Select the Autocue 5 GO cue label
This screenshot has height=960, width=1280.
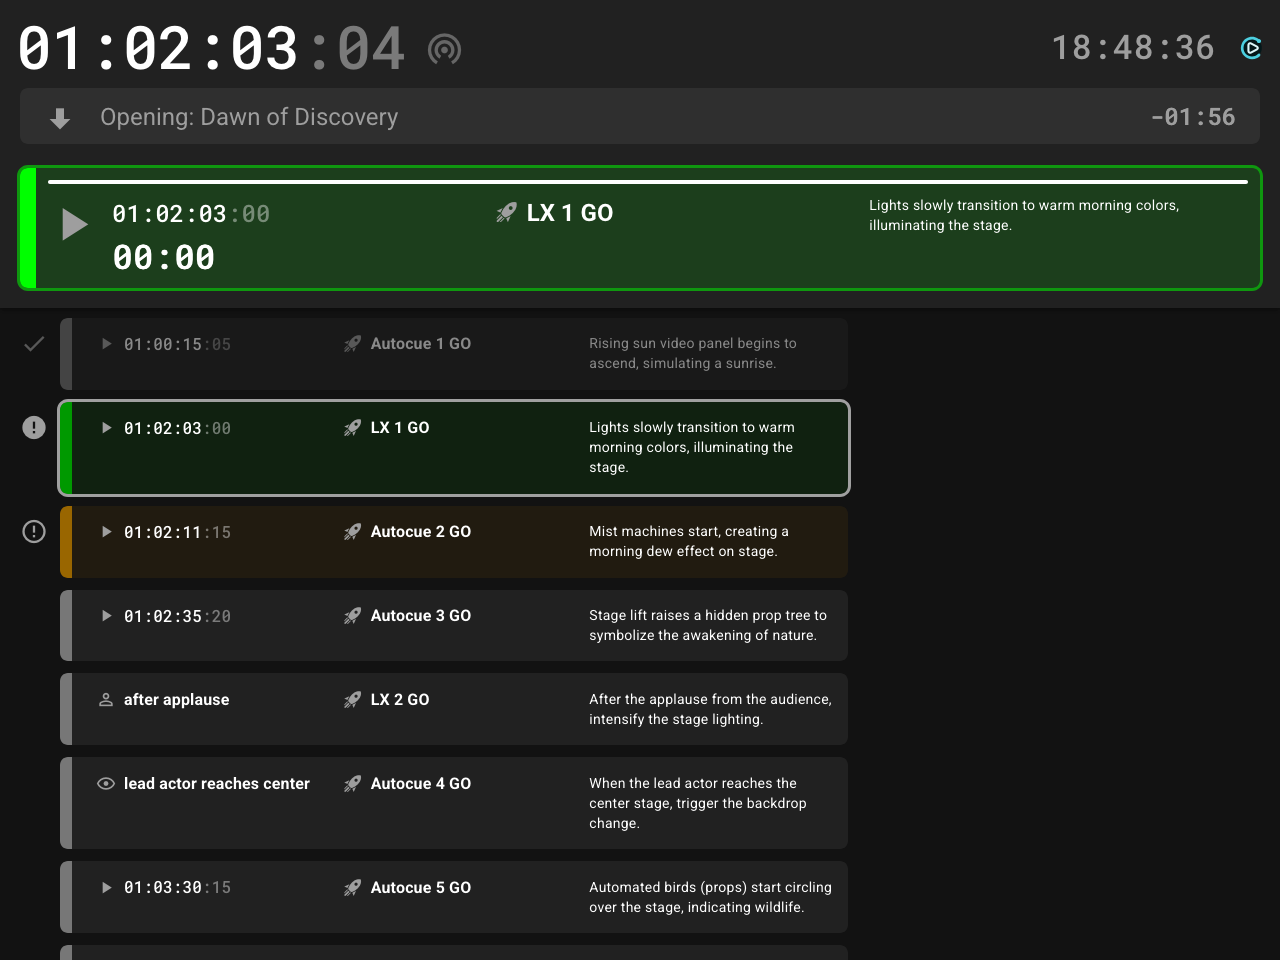pyautogui.click(x=421, y=888)
